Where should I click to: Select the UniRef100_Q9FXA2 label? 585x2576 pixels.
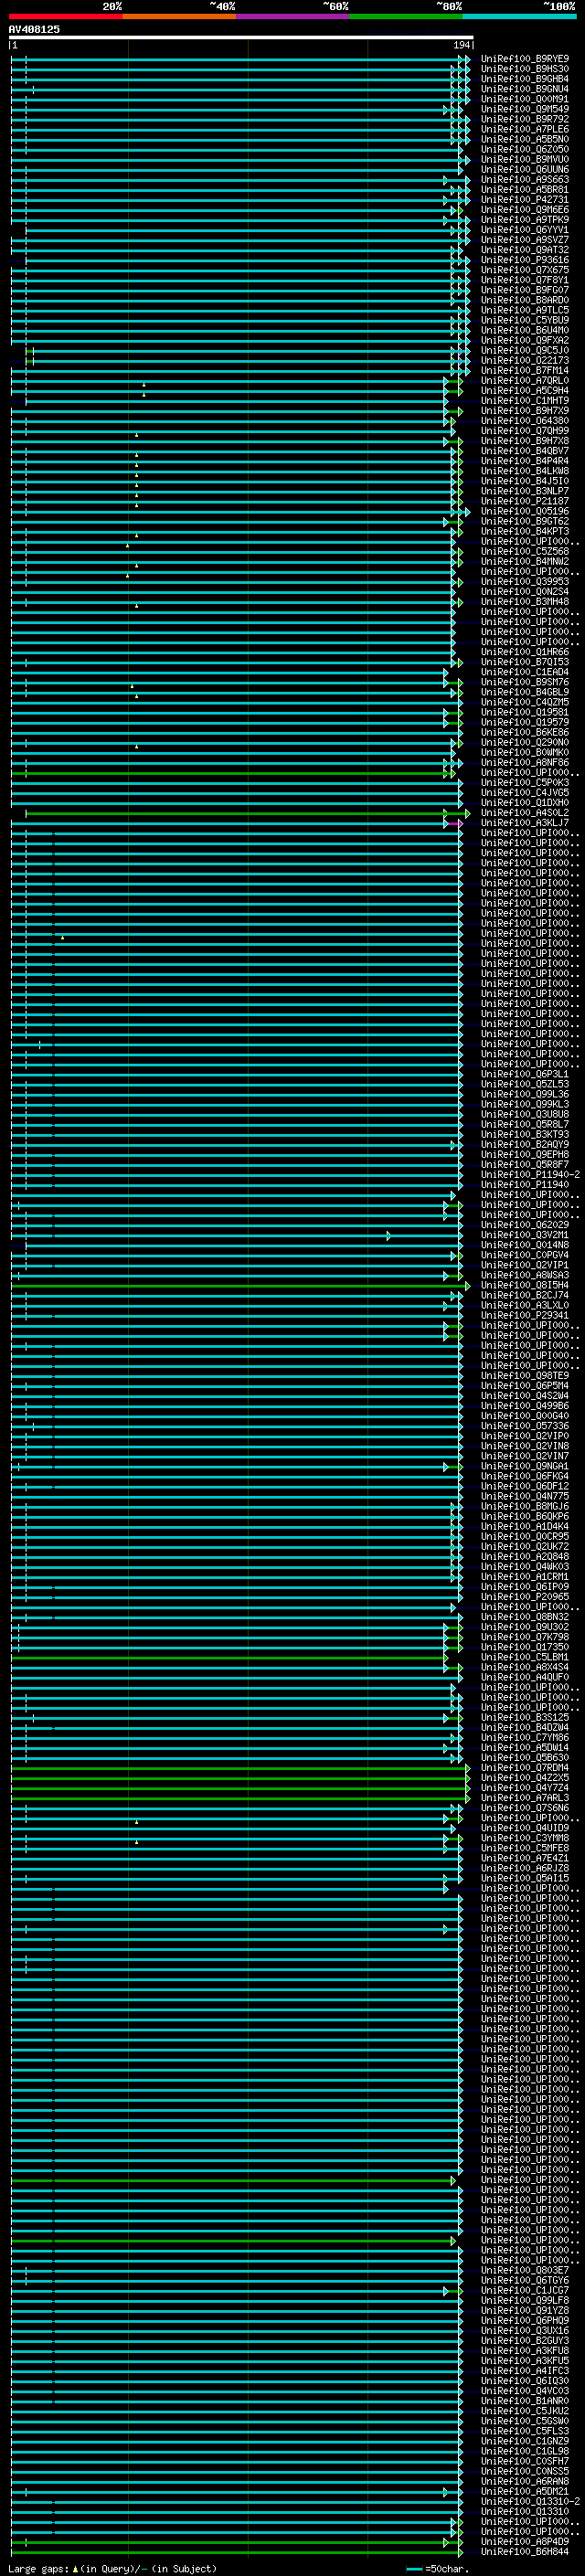[x=525, y=340]
